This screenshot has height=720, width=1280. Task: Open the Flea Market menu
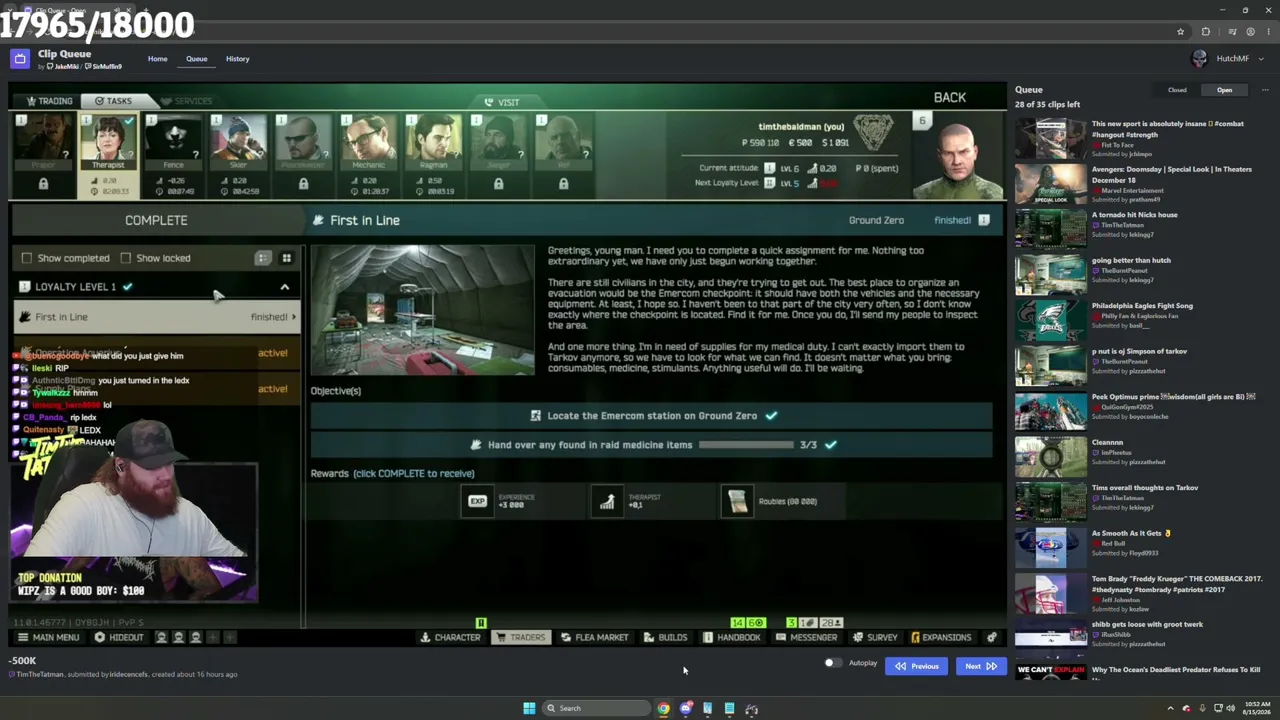(595, 637)
